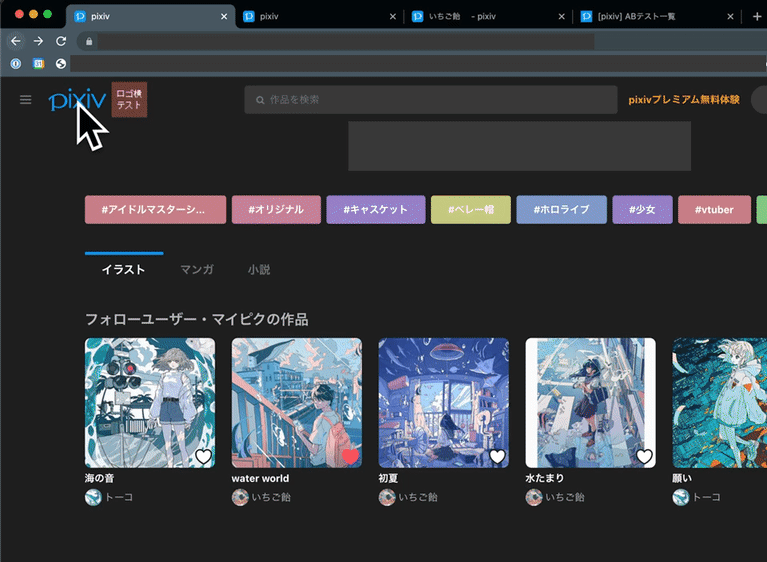The width and height of the screenshot is (767, 562).
Task: Click the ロゴ横テスト button
Action: pos(129,100)
